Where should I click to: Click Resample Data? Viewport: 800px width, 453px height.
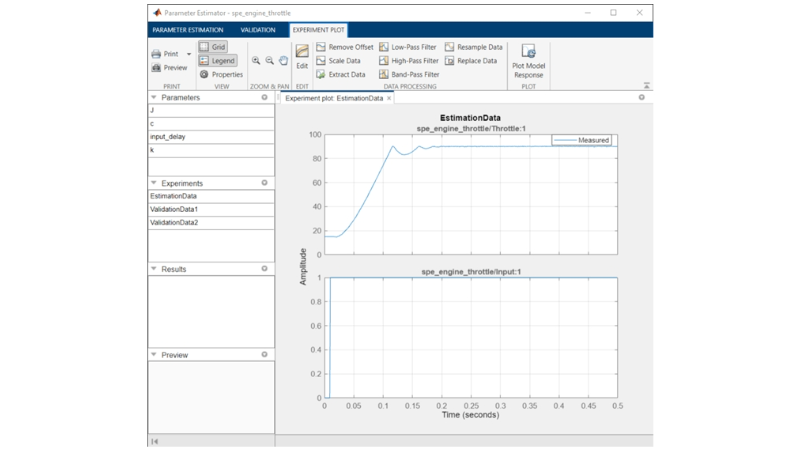[x=473, y=47]
